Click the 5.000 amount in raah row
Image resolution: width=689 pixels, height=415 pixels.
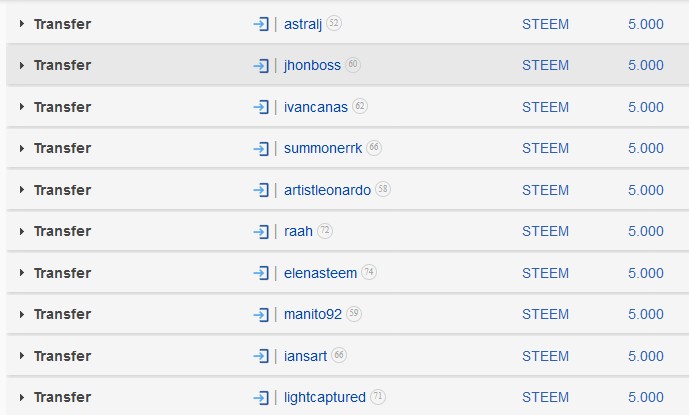645,231
